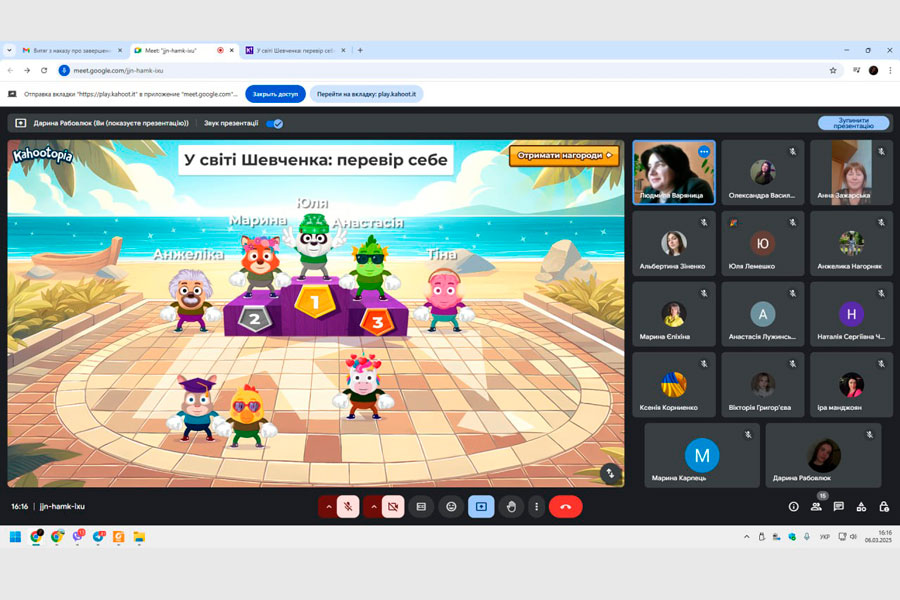Screen dimensions: 900x600
Task: Click Юля Лемешко participant tile
Action: [x=762, y=243]
